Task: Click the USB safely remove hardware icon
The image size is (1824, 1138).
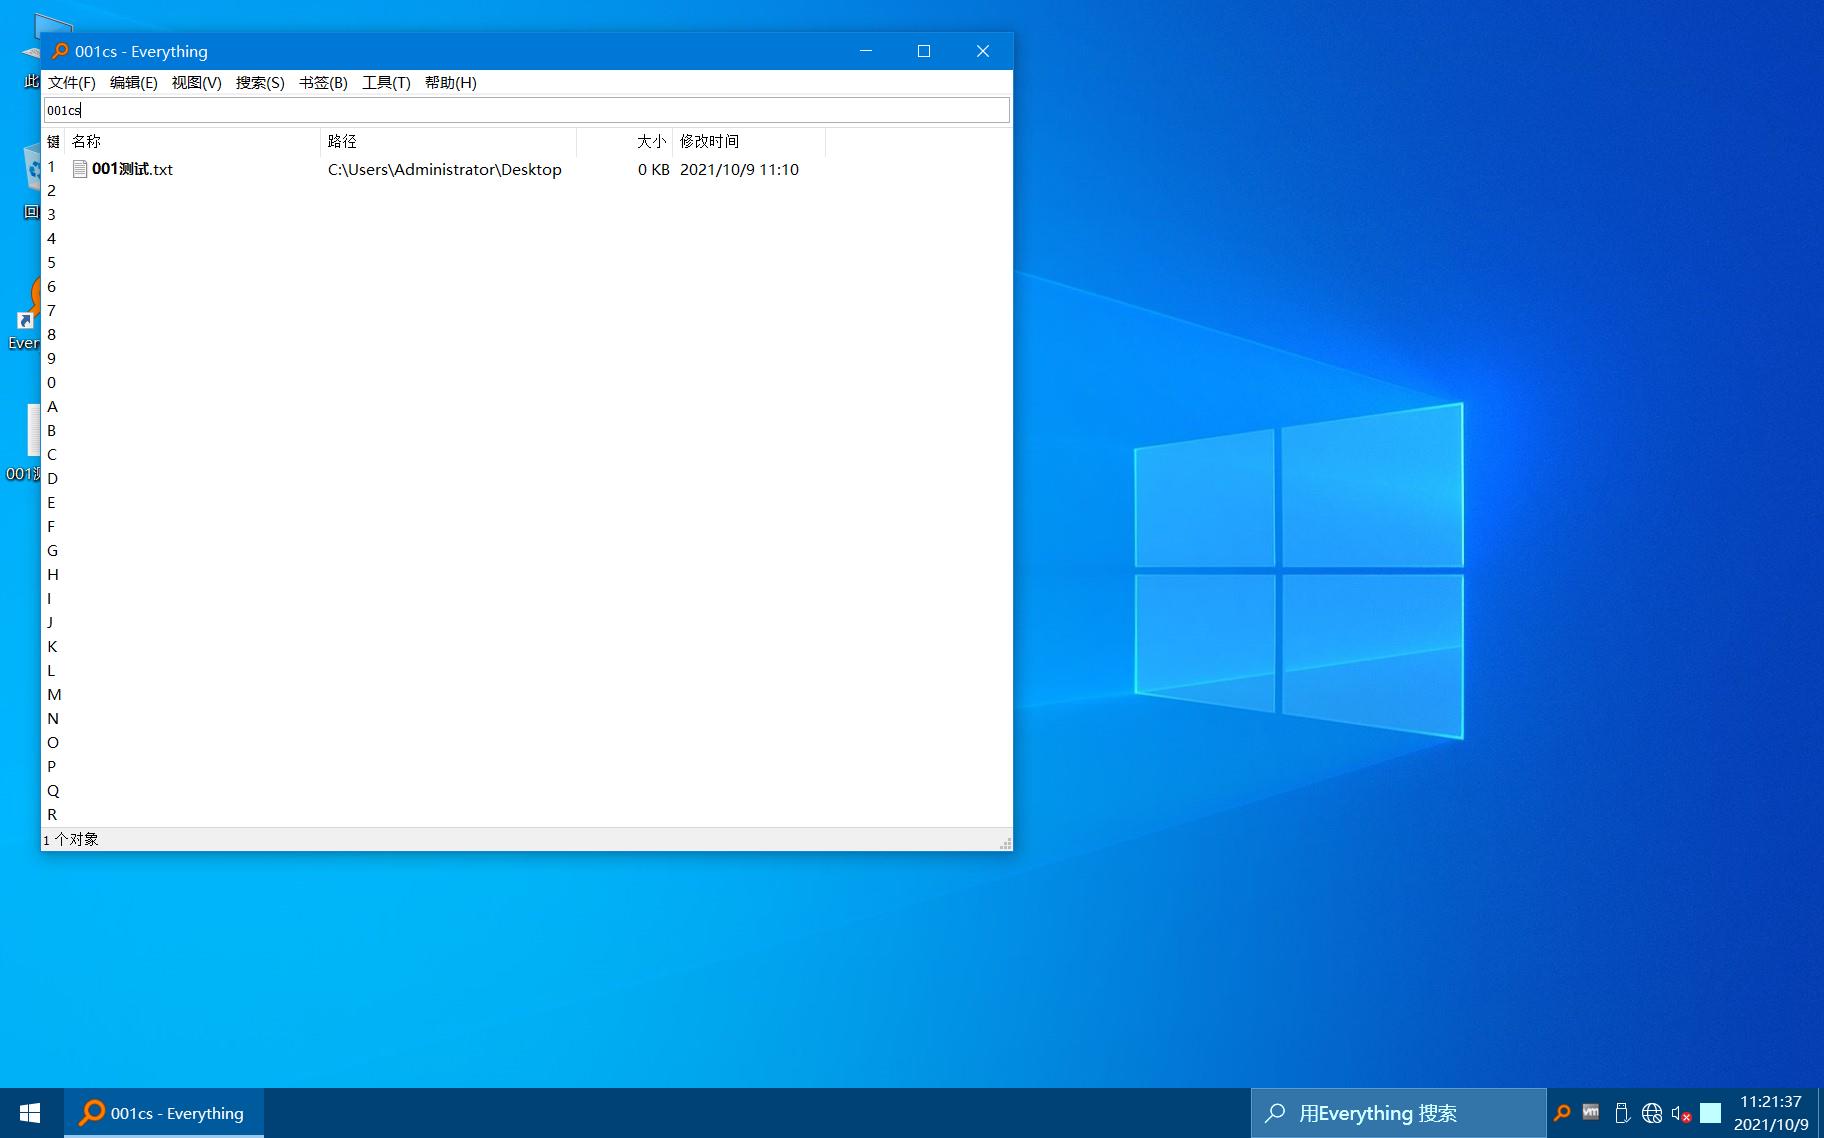Action: (x=1622, y=1112)
